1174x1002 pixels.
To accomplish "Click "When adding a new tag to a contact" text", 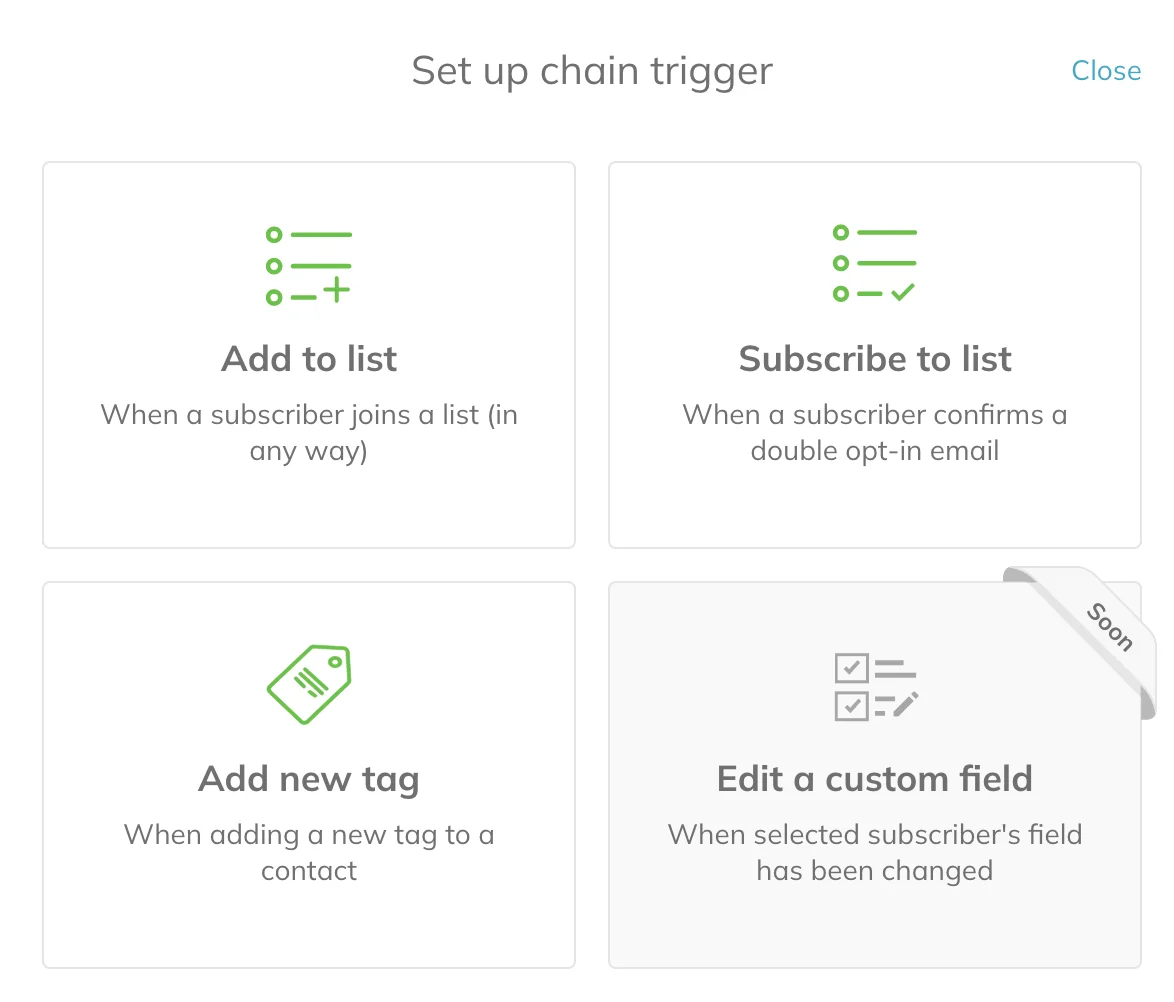I will pyautogui.click(x=308, y=853).
